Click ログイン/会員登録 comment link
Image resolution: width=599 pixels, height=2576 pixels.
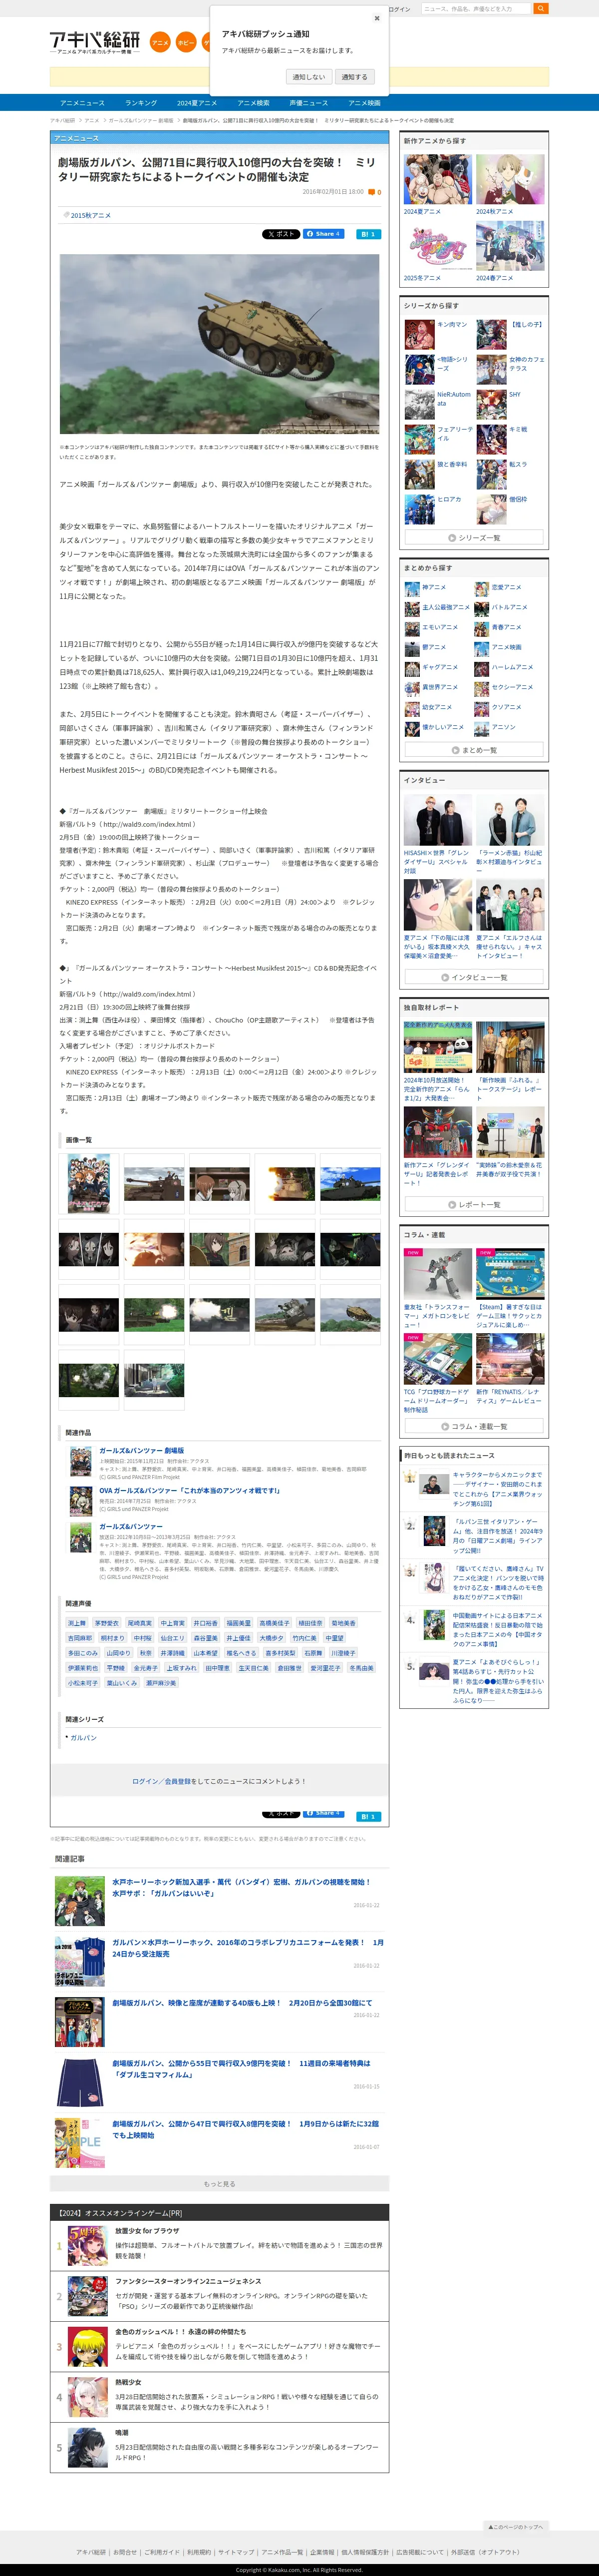[161, 1781]
